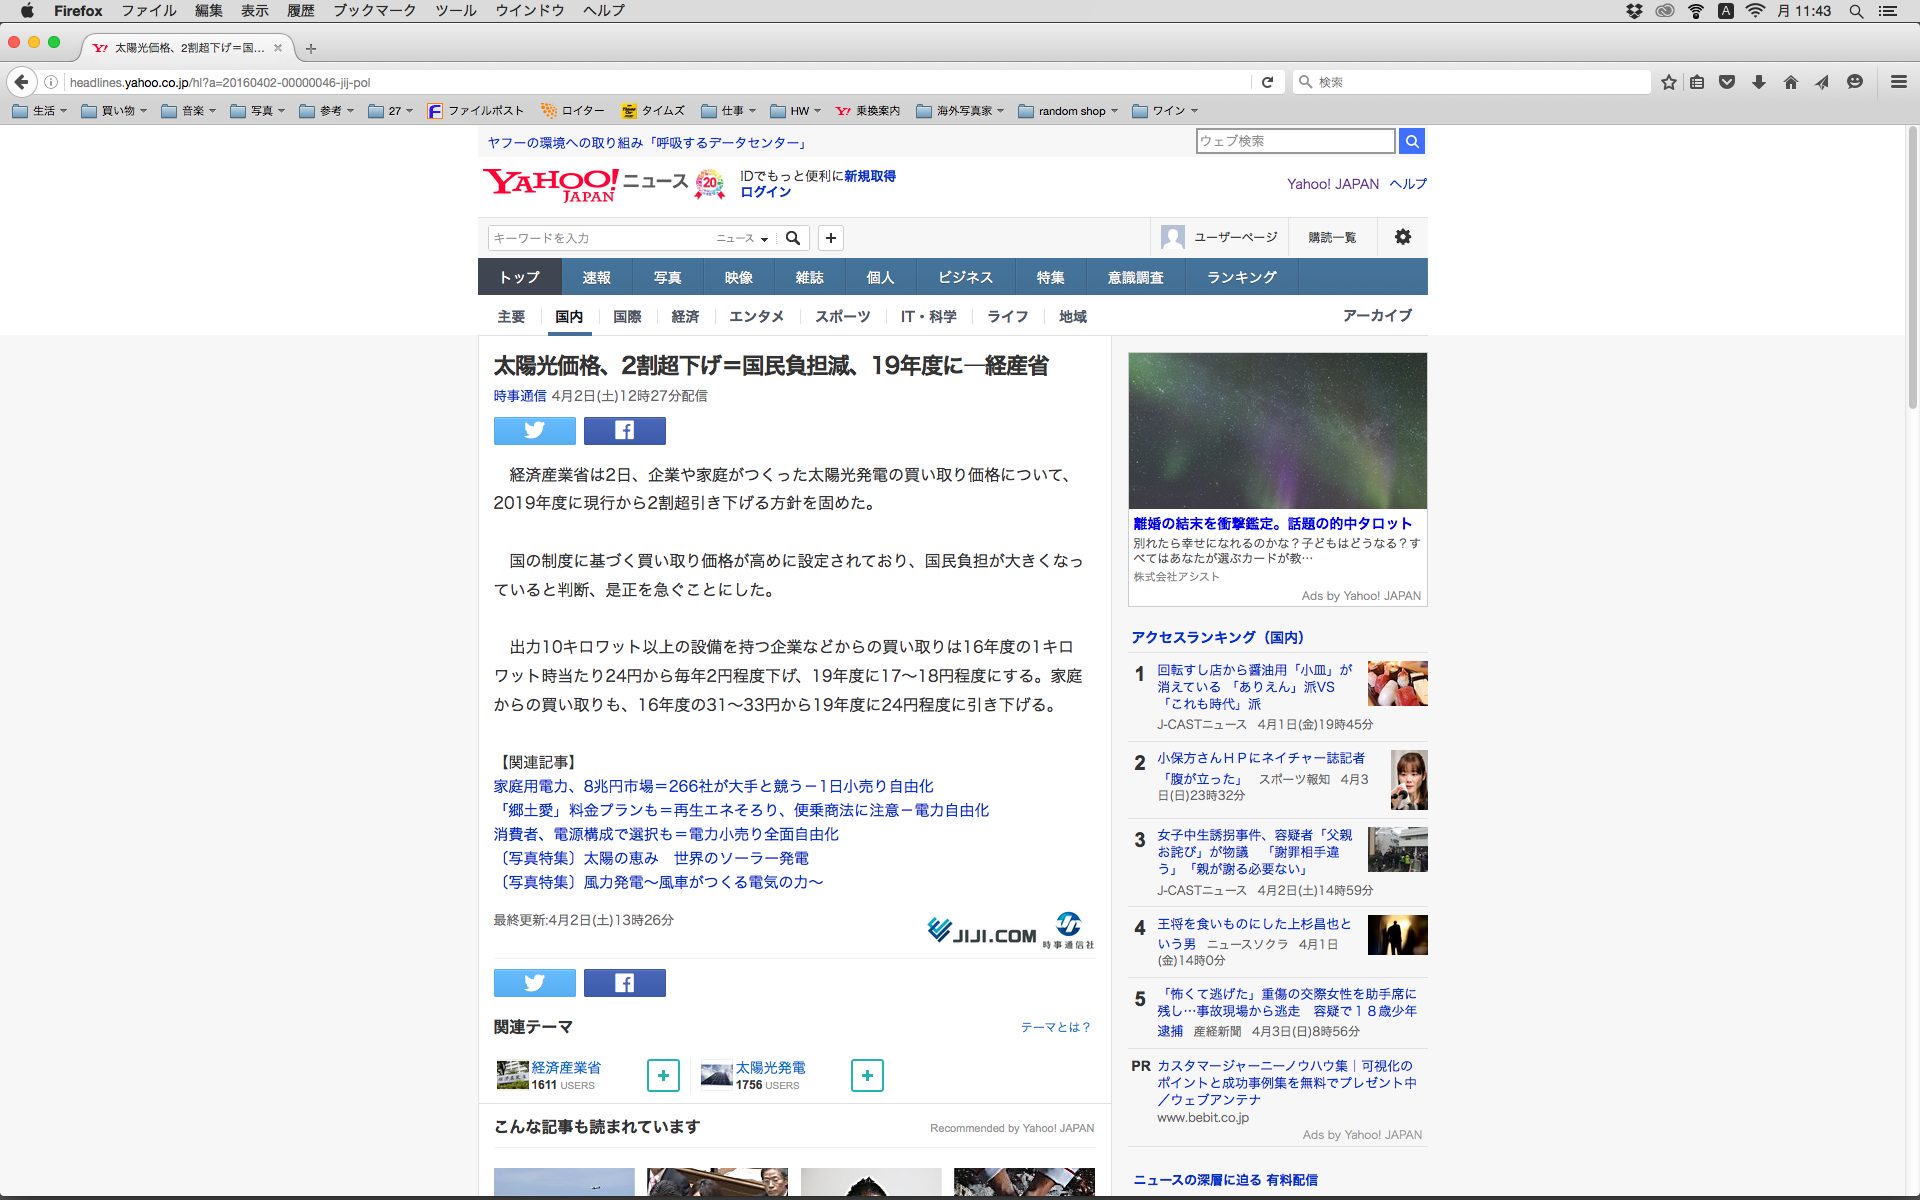This screenshot has height=1200, width=1920.
Task: Follow the 太陽光発電 theme plus button
Action: pos(867,1075)
